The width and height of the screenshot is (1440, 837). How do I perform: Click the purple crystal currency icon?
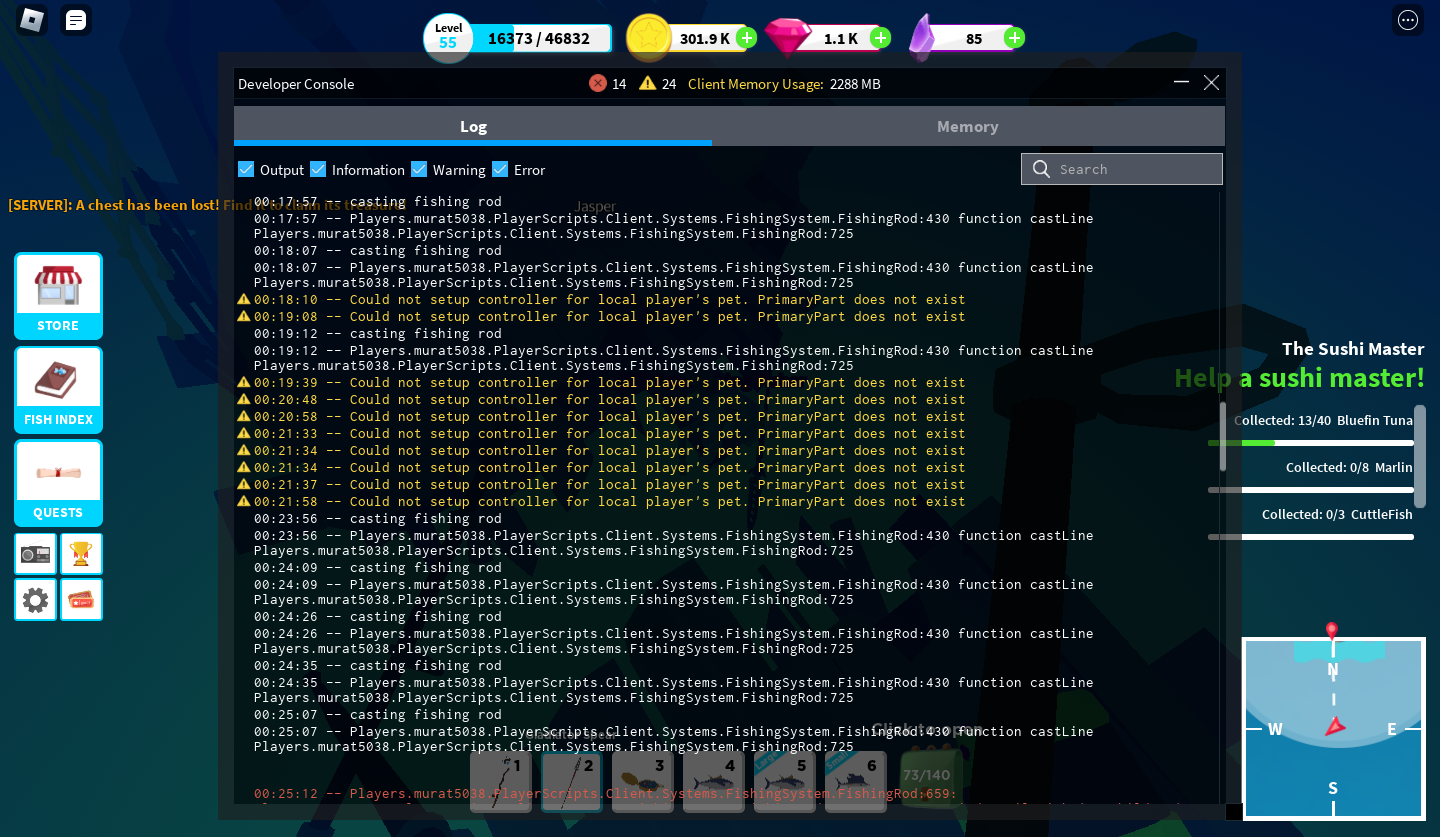tap(922, 37)
